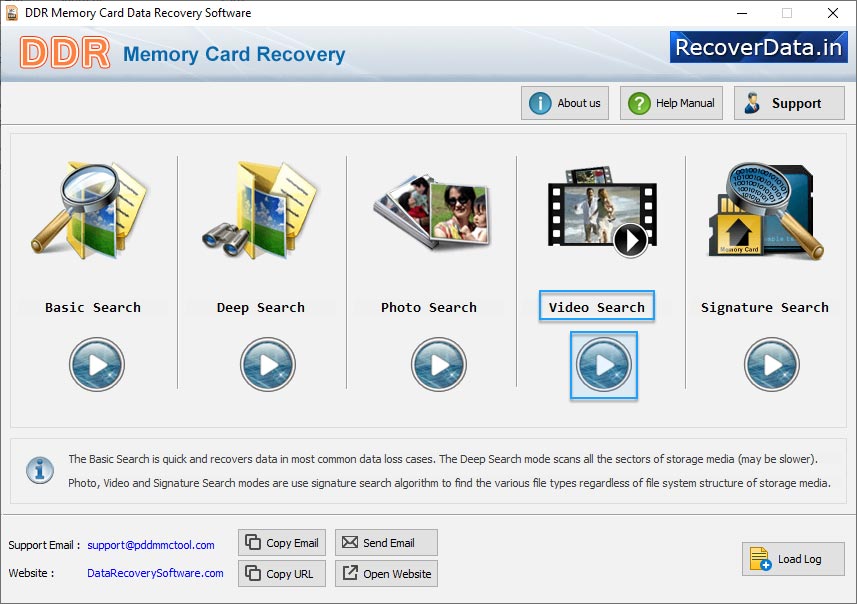Click the Basic Search magnifier folder icon
This screenshot has height=604, width=857.
(90, 210)
